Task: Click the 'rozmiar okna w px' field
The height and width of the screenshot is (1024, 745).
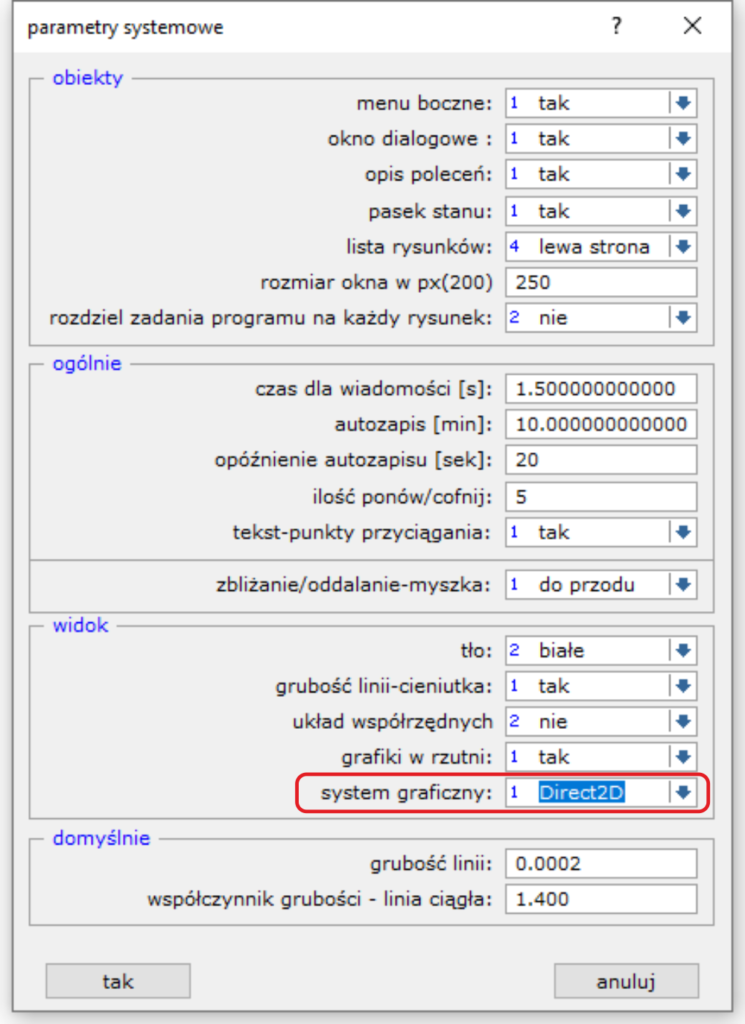Action: pos(601,282)
